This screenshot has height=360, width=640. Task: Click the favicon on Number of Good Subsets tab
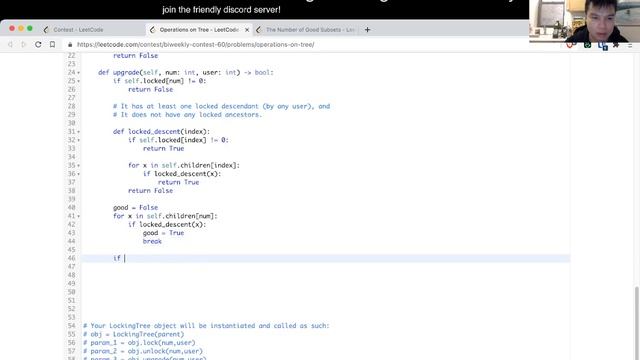pos(258,30)
